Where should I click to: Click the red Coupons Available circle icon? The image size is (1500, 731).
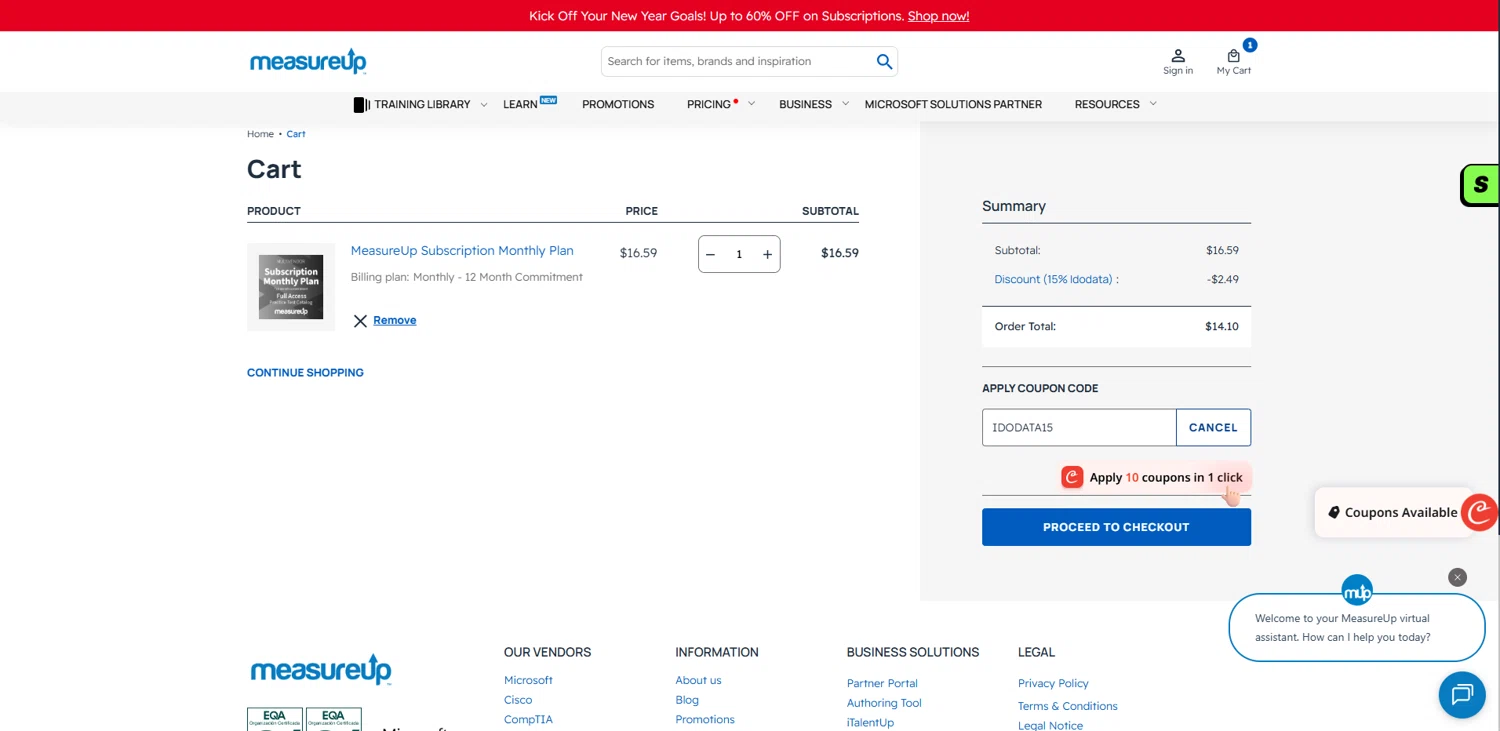(1479, 512)
